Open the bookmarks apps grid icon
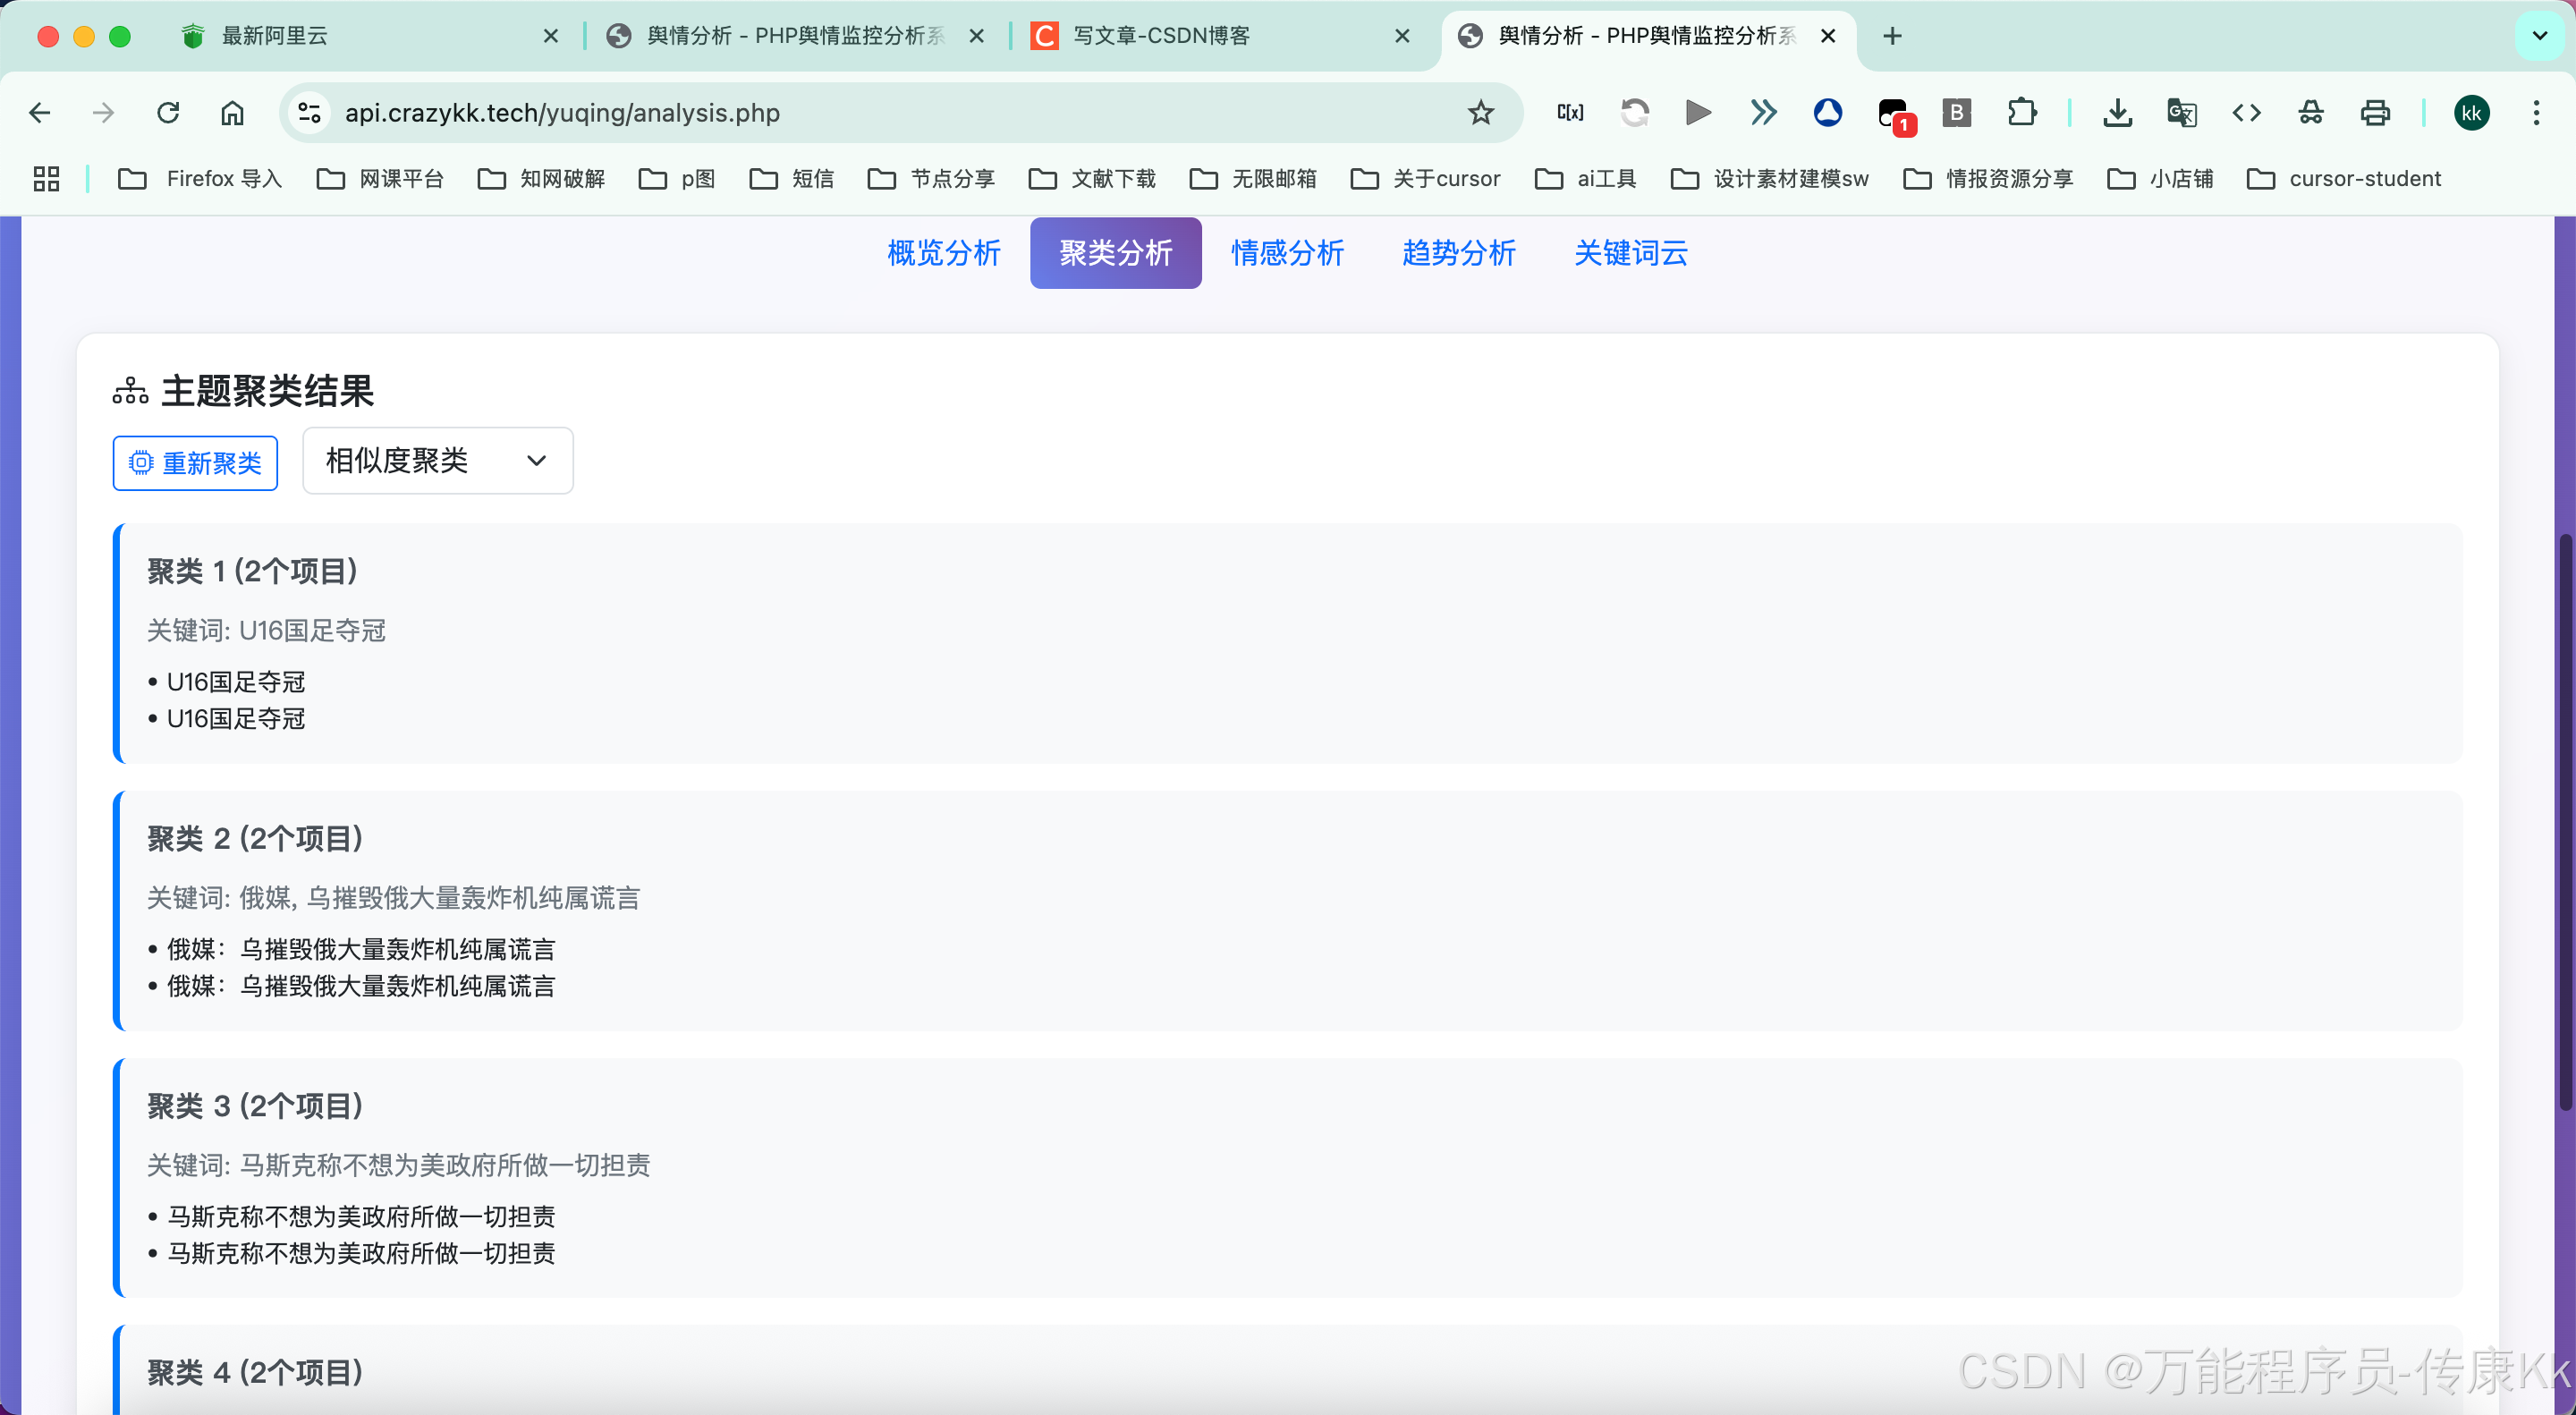 click(x=46, y=179)
